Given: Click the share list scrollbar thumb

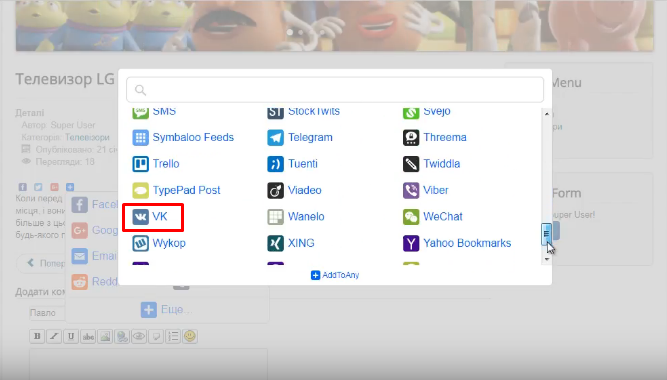Looking at the screenshot, I should 546,234.
